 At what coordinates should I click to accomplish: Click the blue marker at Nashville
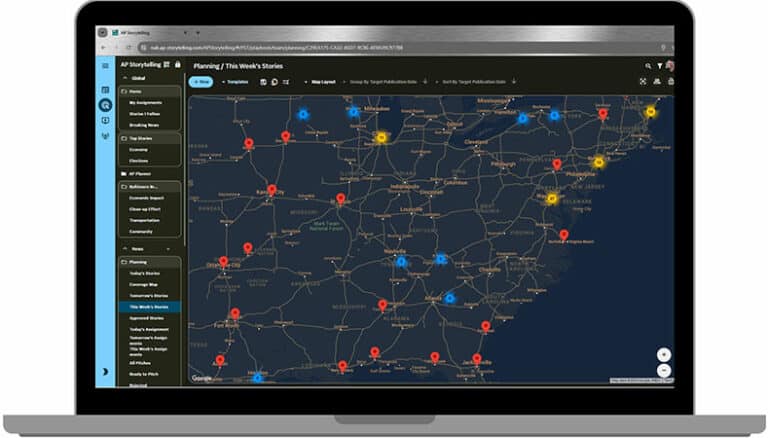(x=401, y=262)
